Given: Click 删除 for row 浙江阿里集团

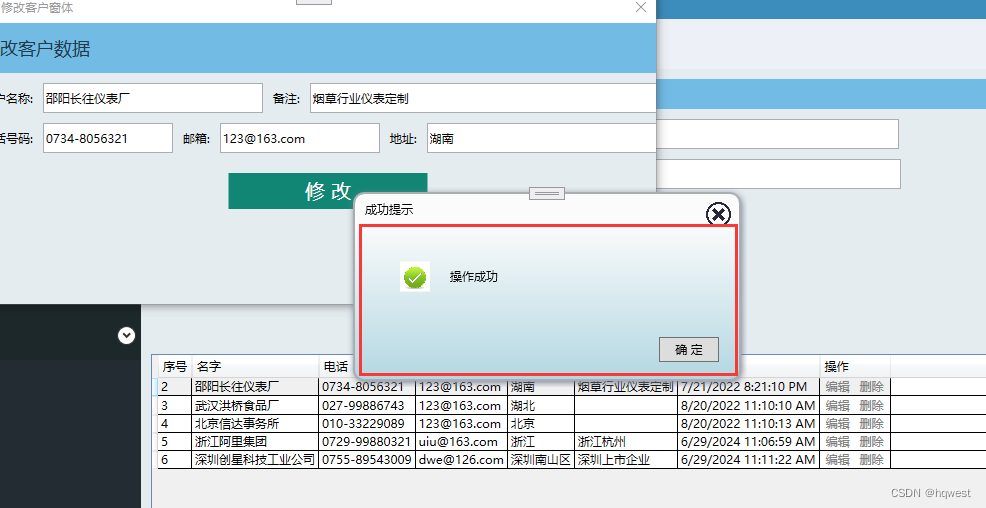Looking at the screenshot, I should pos(872,441).
